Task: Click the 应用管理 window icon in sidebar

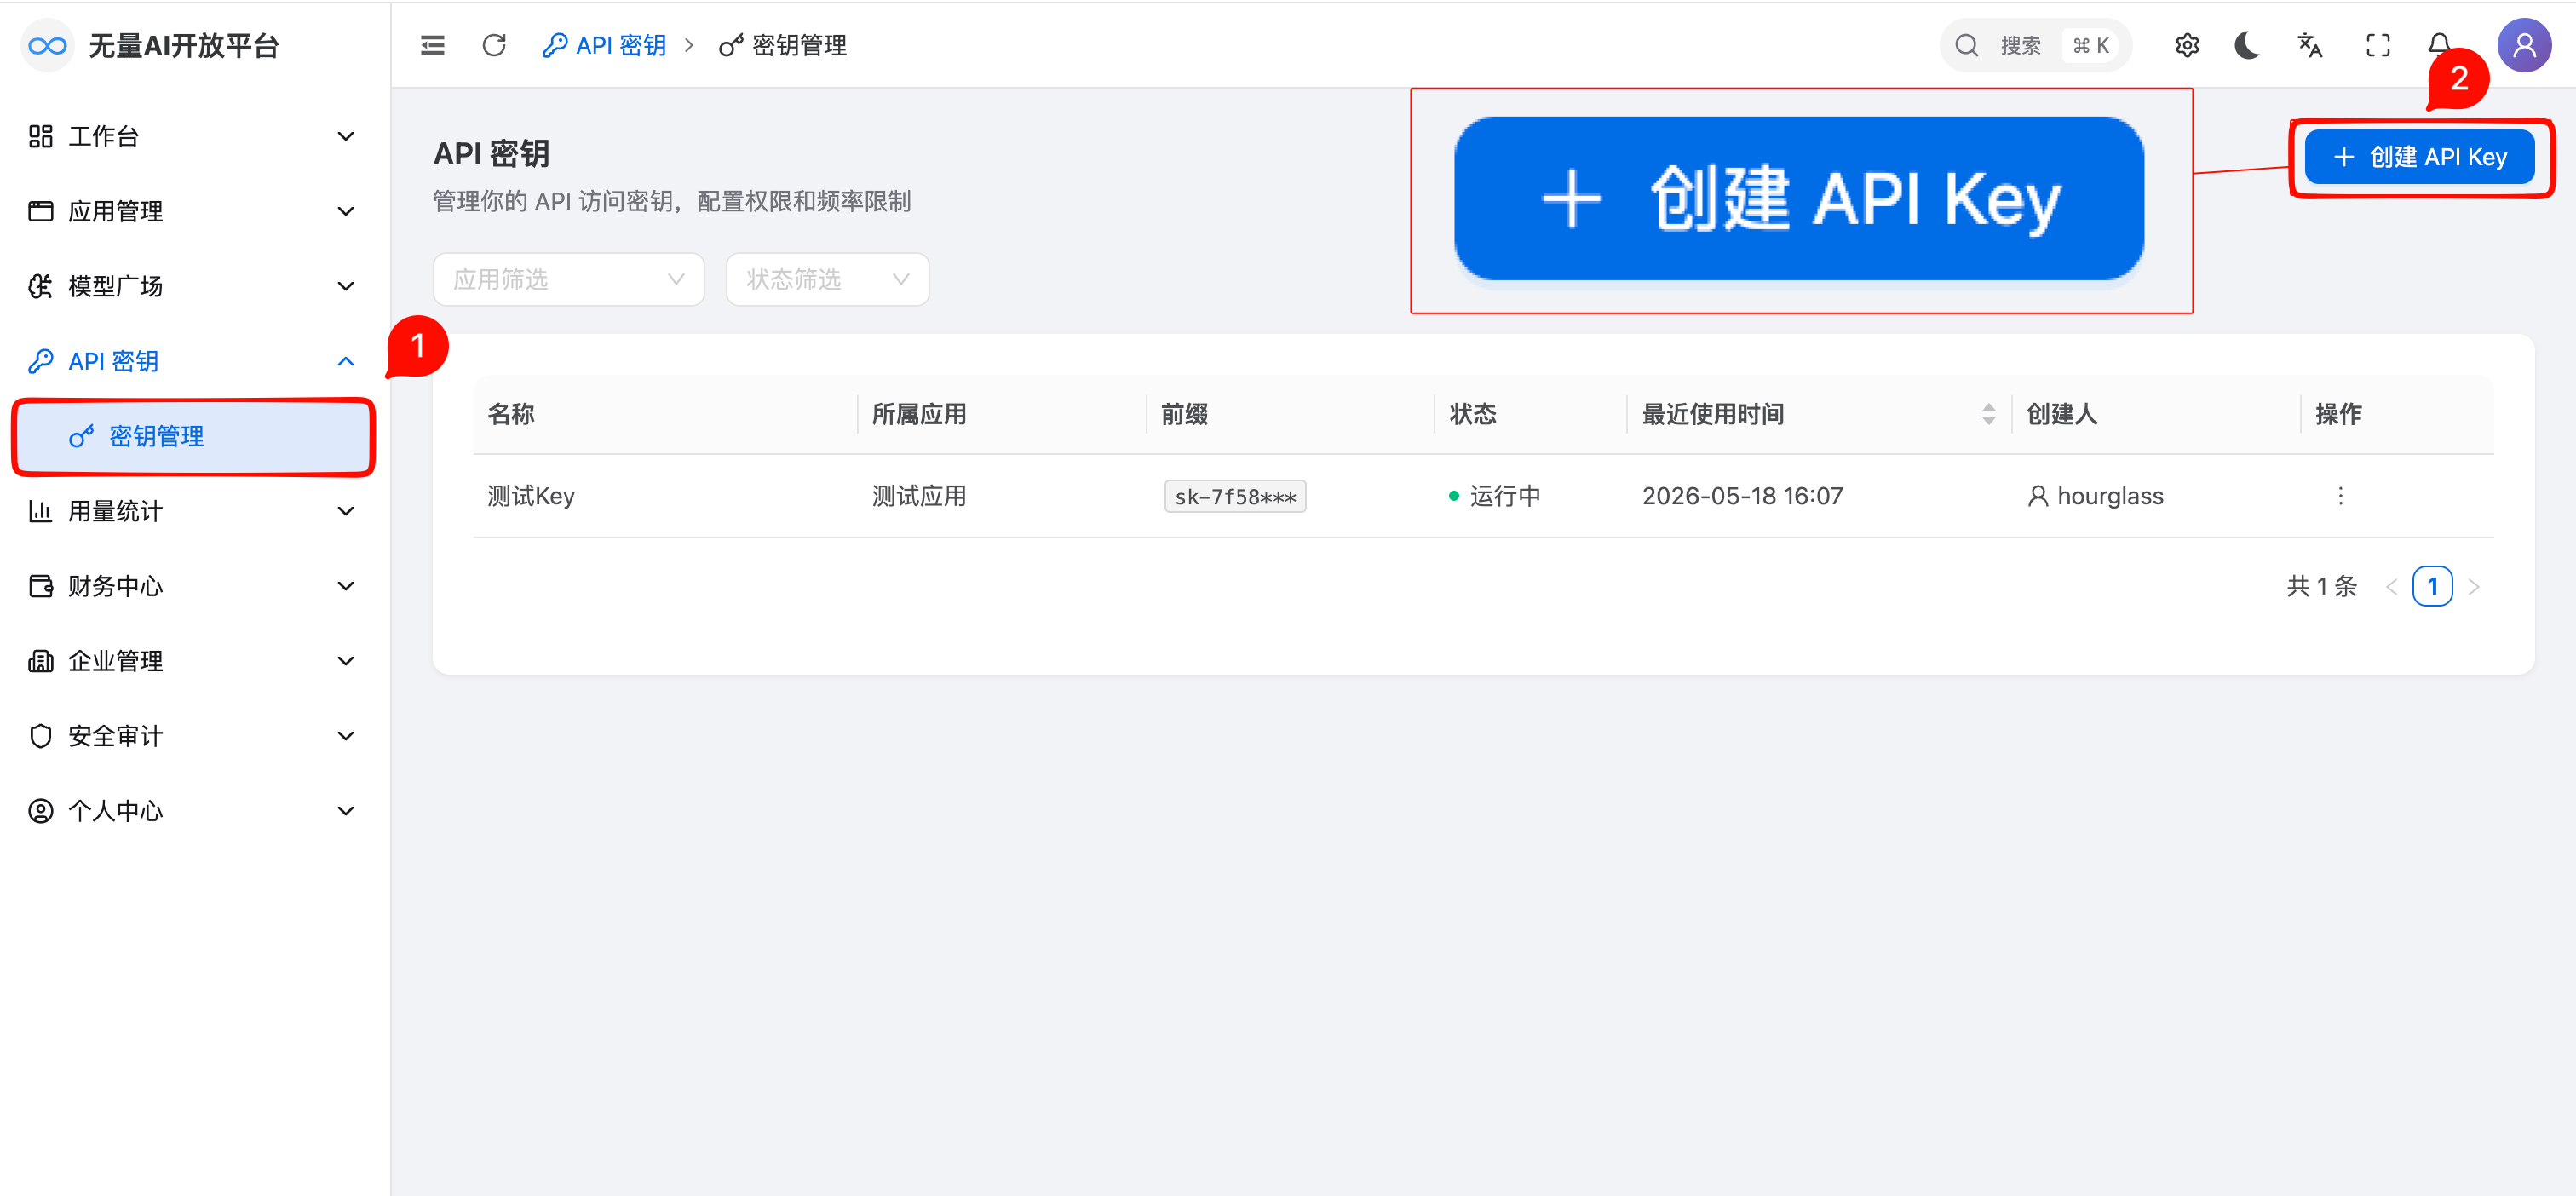Action: point(40,211)
